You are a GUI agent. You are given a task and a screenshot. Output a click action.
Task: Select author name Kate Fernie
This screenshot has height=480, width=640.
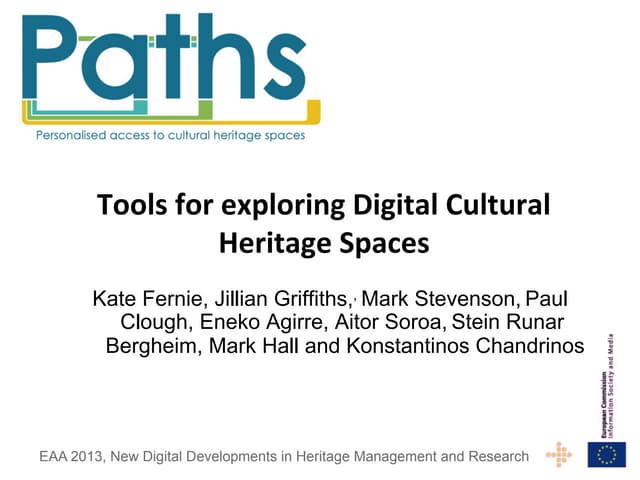coord(142,298)
